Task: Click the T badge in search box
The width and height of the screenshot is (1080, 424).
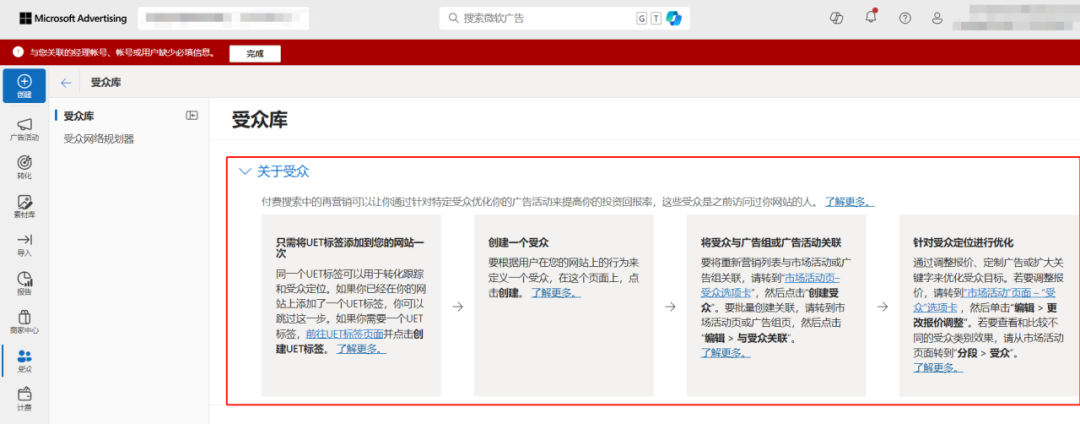Action: (656, 19)
